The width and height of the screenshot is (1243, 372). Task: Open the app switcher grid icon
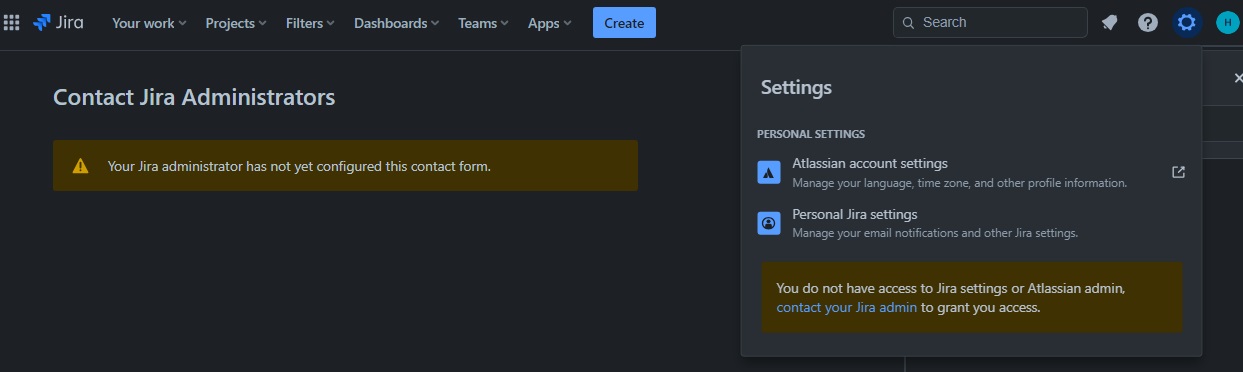tap(12, 22)
